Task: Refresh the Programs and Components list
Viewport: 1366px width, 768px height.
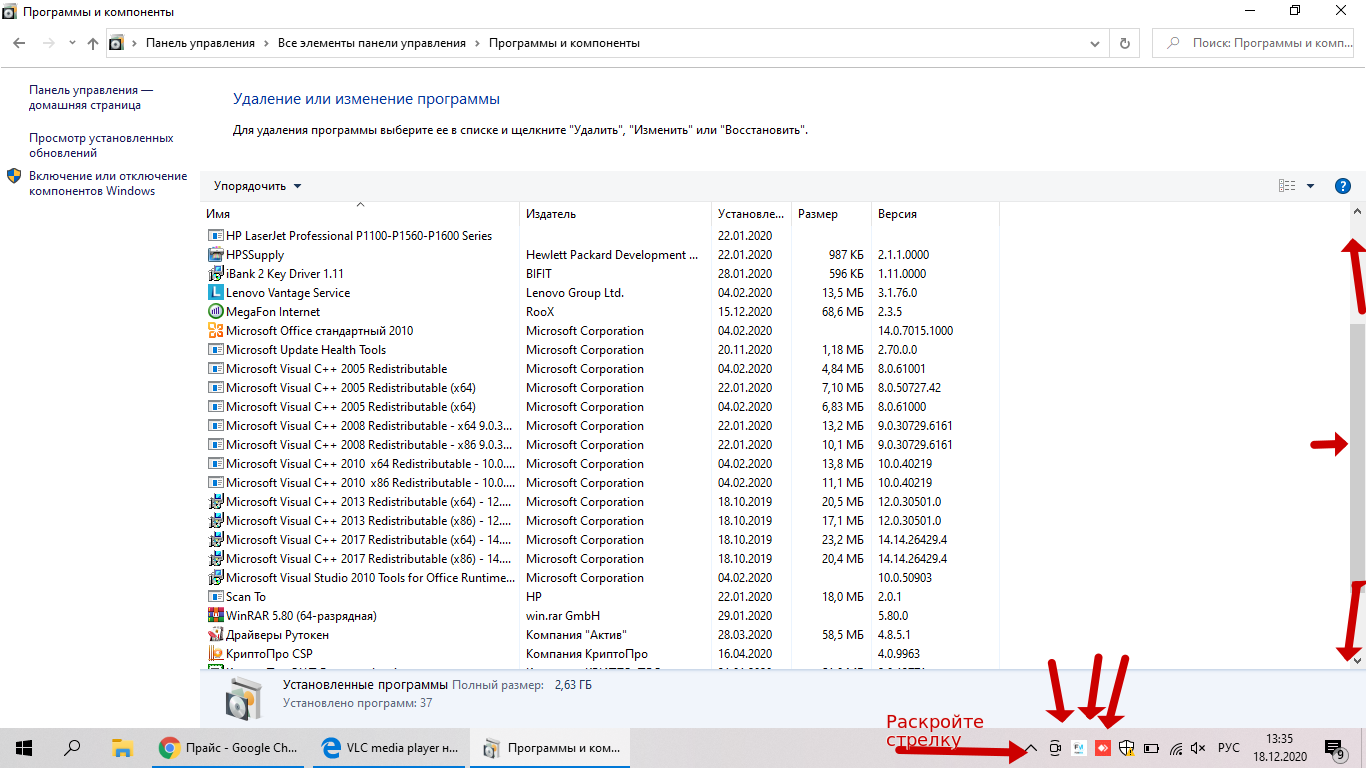Action: click(1125, 43)
